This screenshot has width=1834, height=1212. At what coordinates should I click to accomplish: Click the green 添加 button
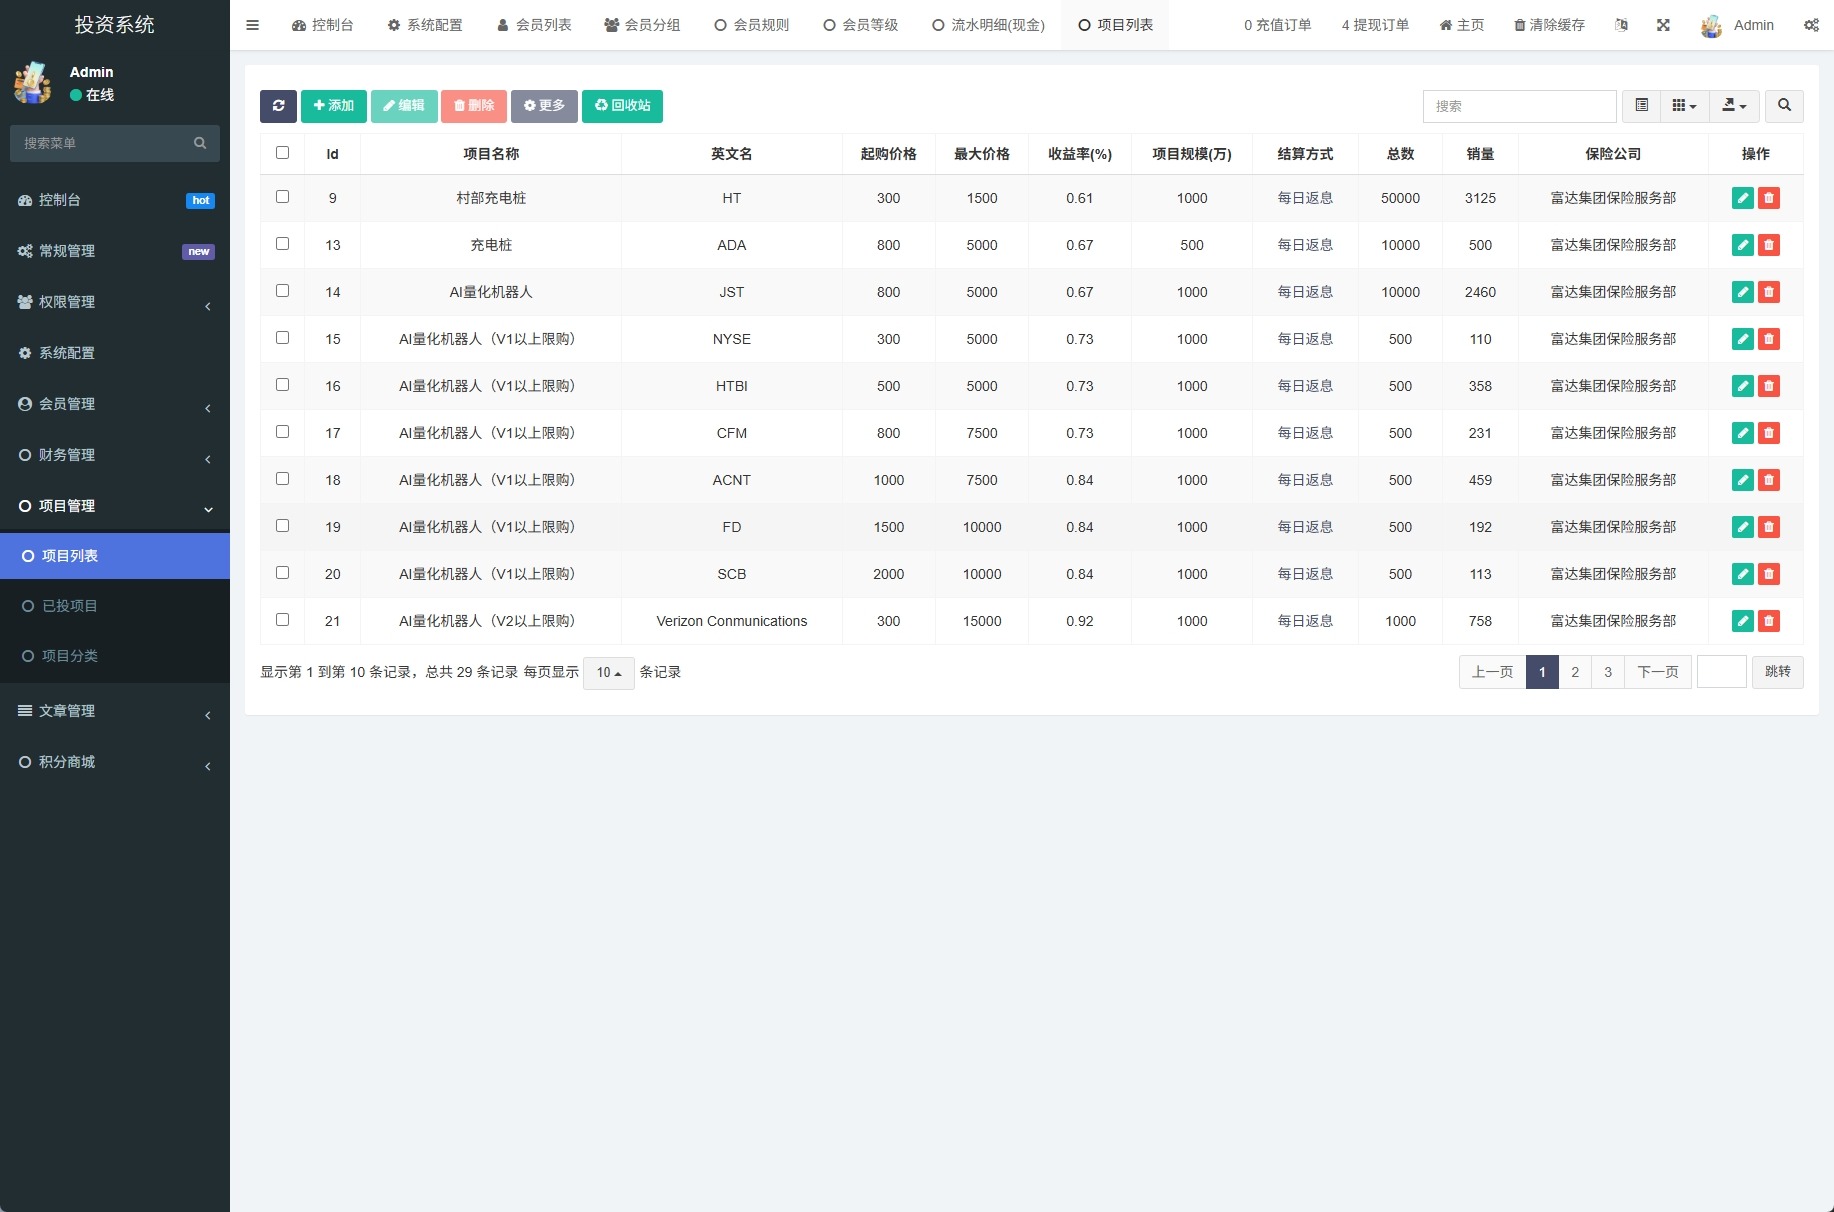point(333,106)
